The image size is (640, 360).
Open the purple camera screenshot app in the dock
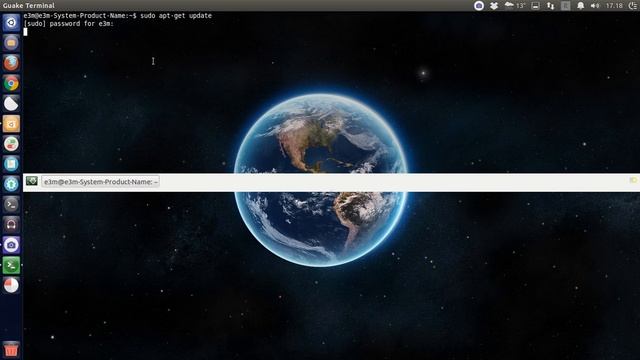(x=11, y=245)
